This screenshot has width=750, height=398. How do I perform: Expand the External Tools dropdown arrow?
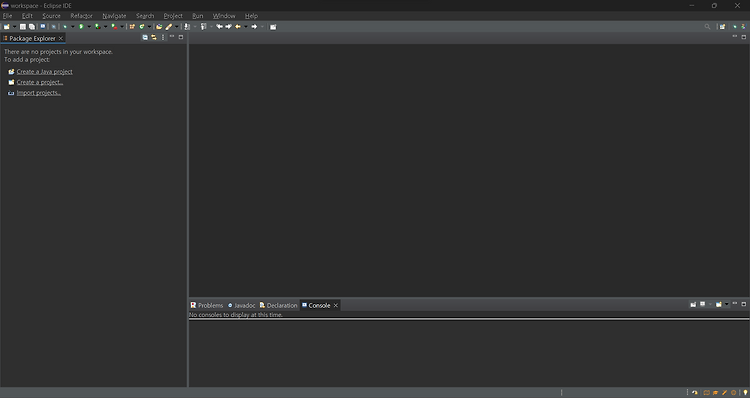coord(122,27)
